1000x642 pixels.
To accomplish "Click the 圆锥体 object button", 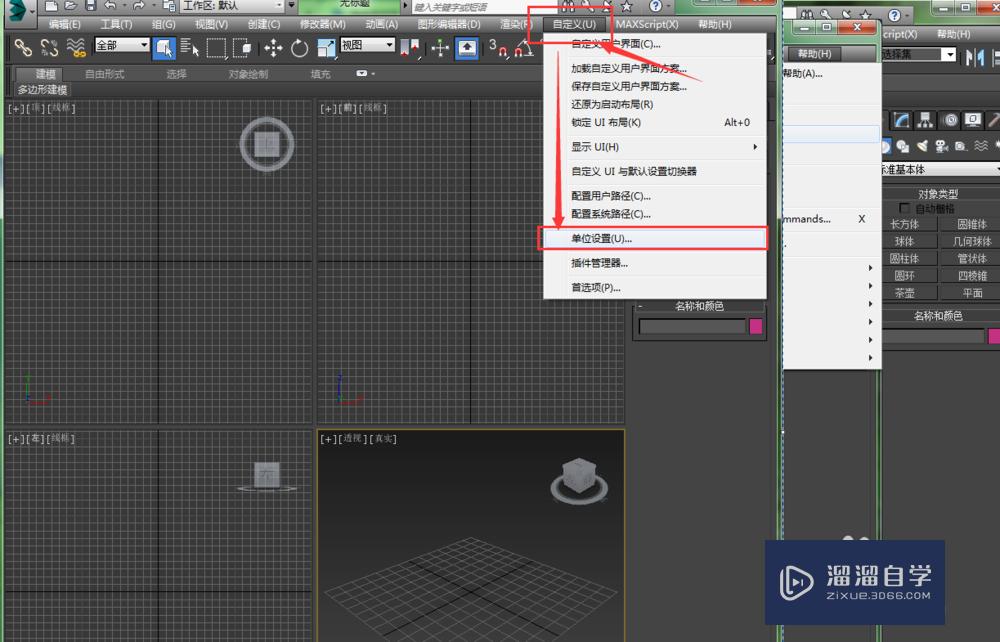I will click(x=971, y=224).
